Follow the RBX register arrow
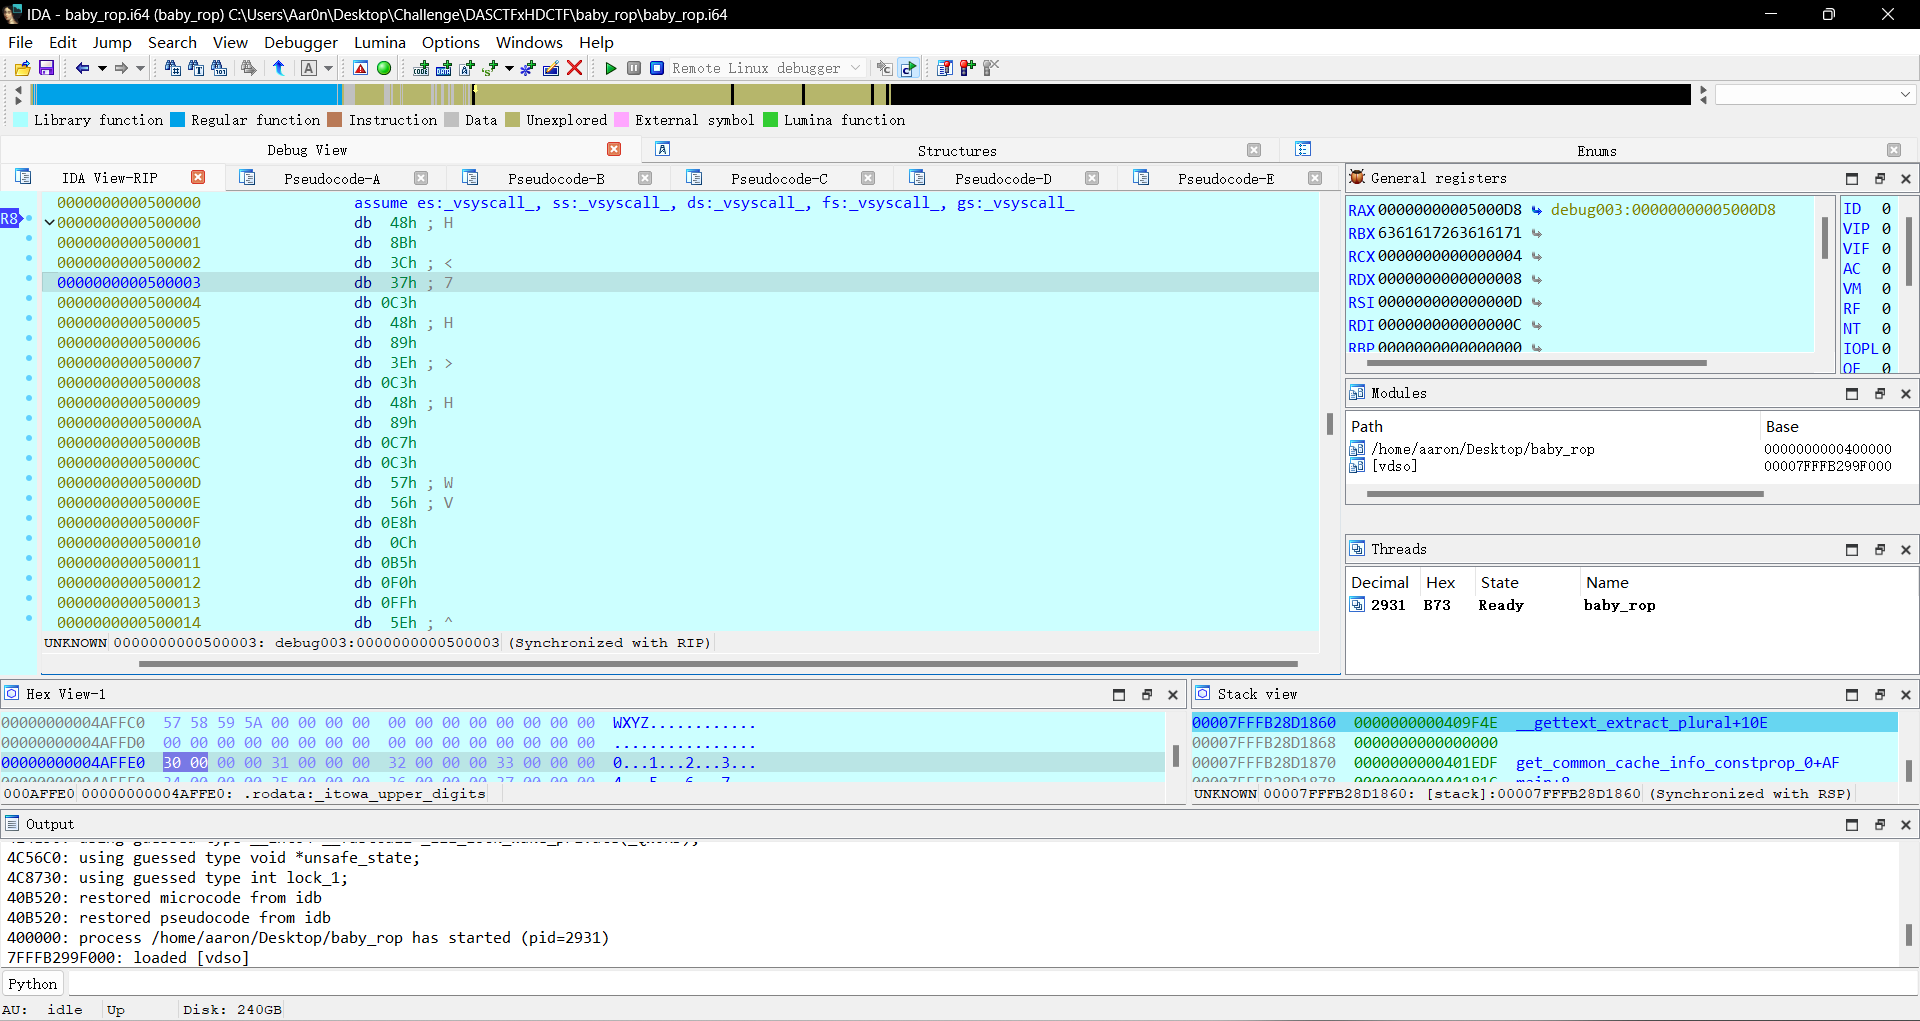This screenshot has width=1920, height=1021. point(1536,233)
